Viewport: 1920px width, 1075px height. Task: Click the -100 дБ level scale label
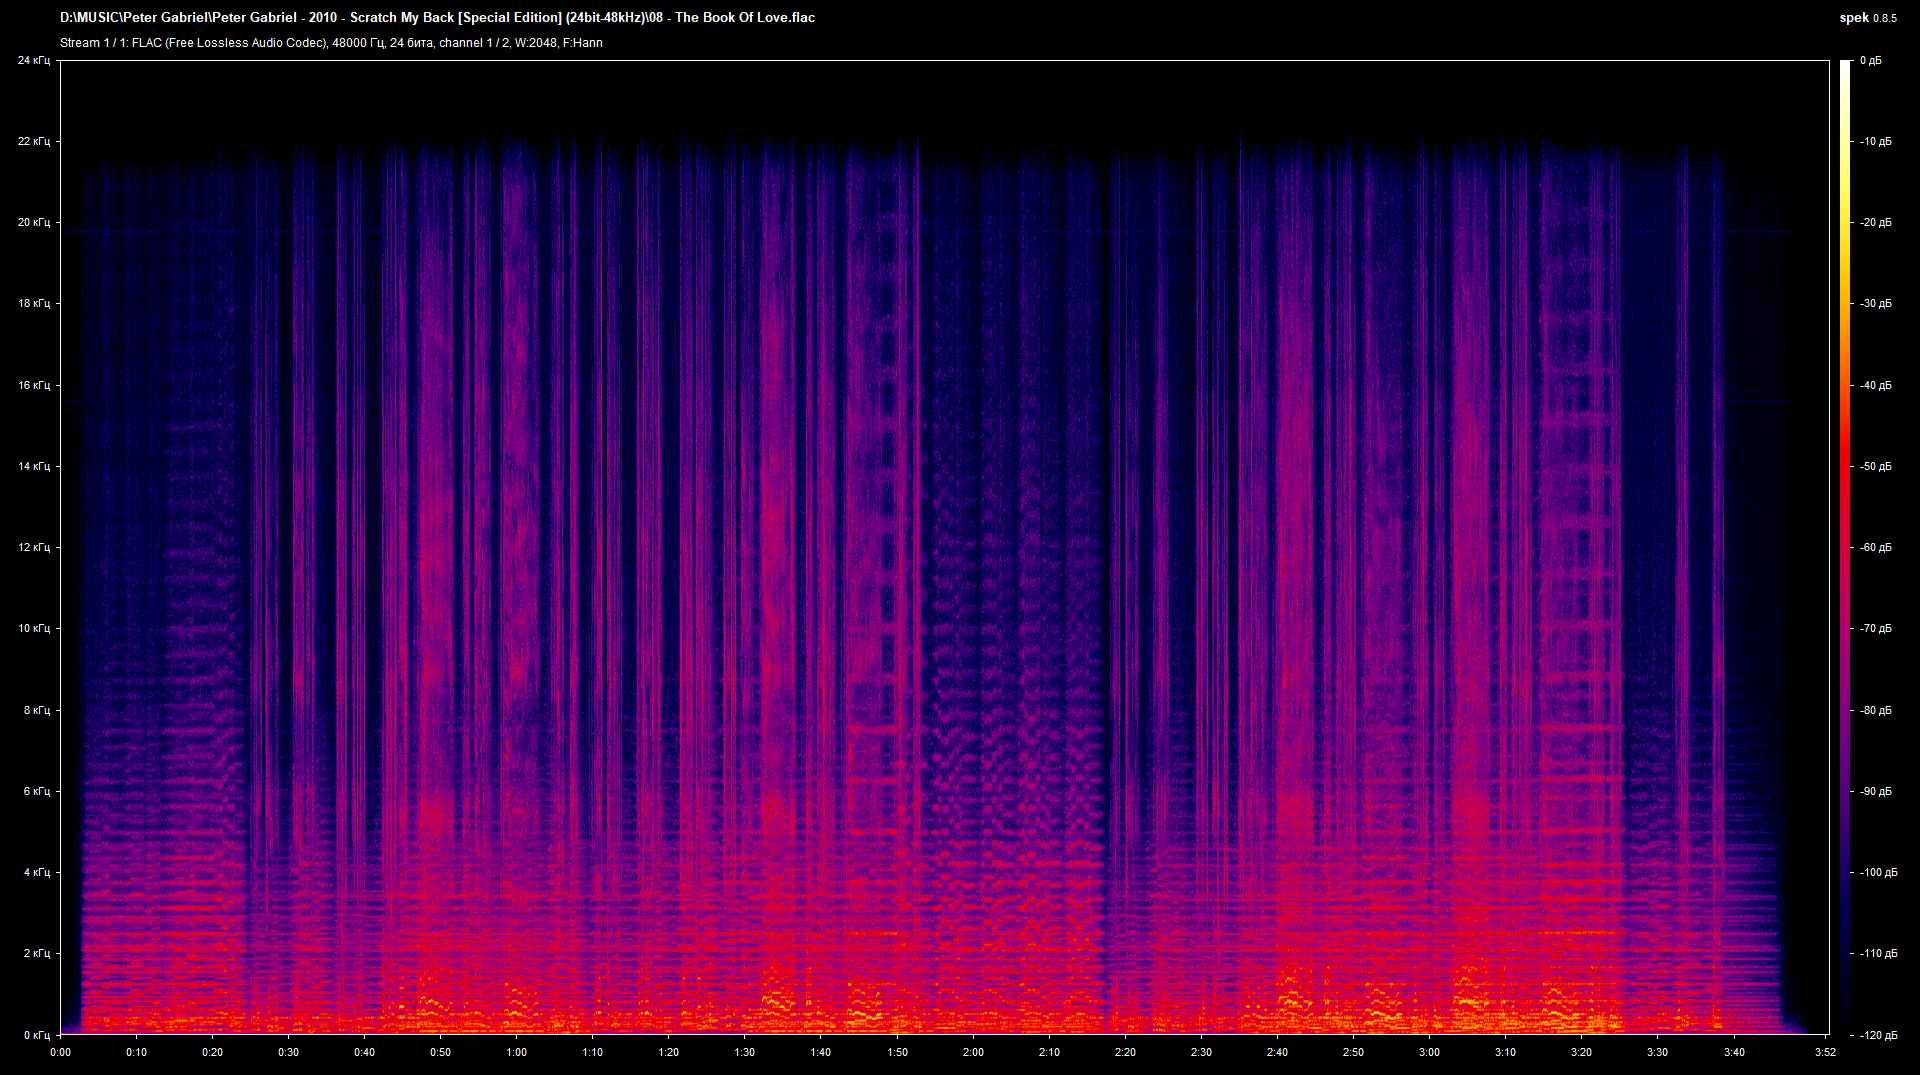(x=1878, y=873)
